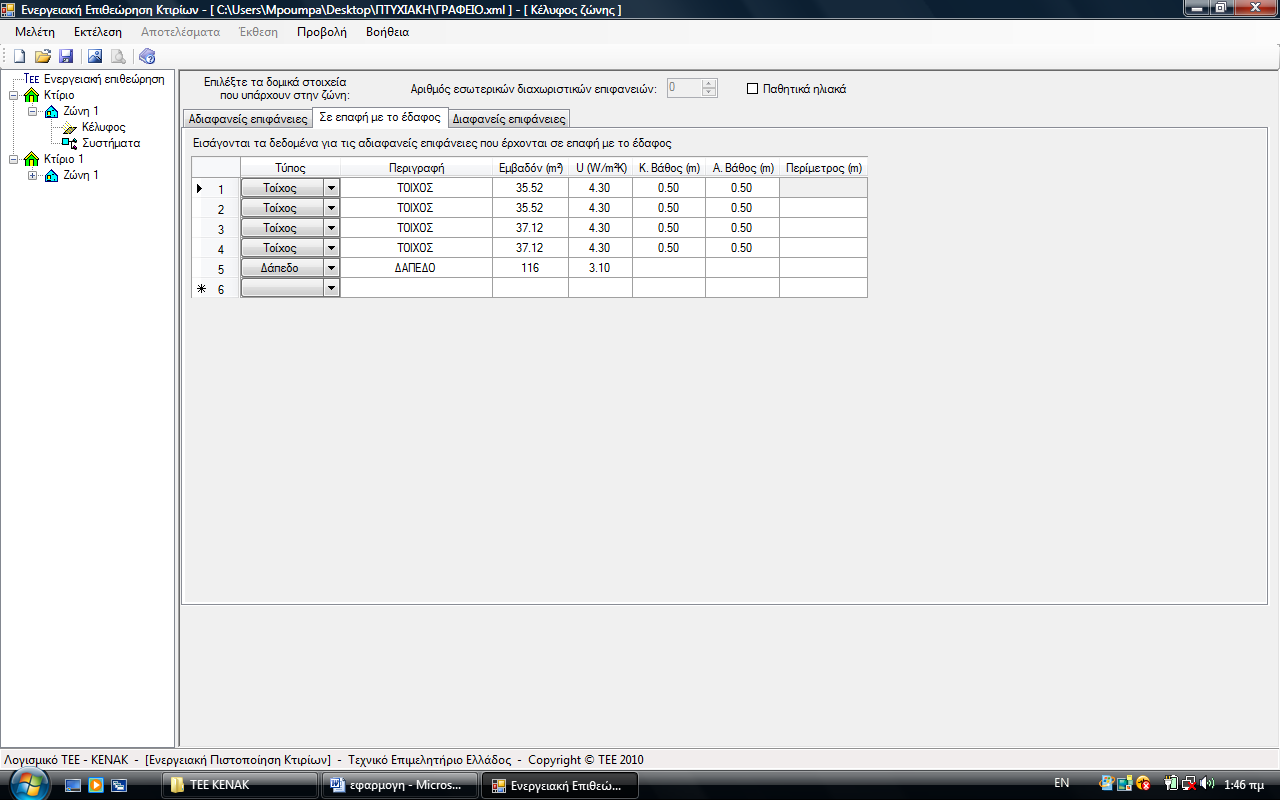The height and width of the screenshot is (800, 1280).
Task: Click Α. Βάθος value 0.50 in row 4
Action: [x=742, y=248]
